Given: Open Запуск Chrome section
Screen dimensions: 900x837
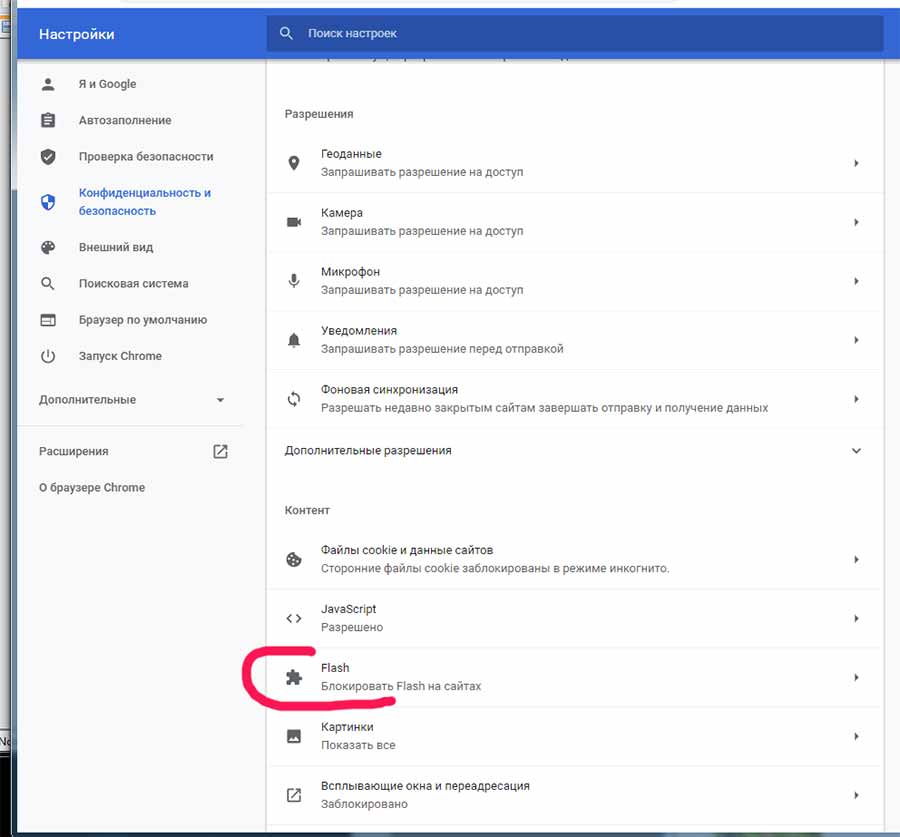Looking at the screenshot, I should point(121,356).
